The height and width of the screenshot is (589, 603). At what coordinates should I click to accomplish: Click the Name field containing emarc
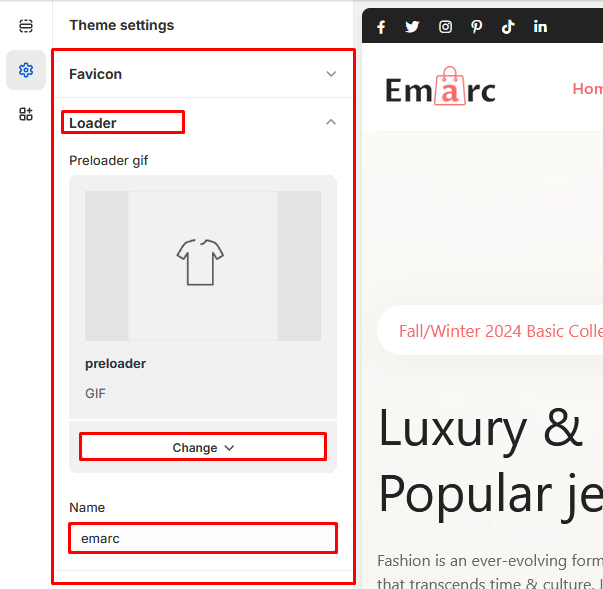(203, 538)
